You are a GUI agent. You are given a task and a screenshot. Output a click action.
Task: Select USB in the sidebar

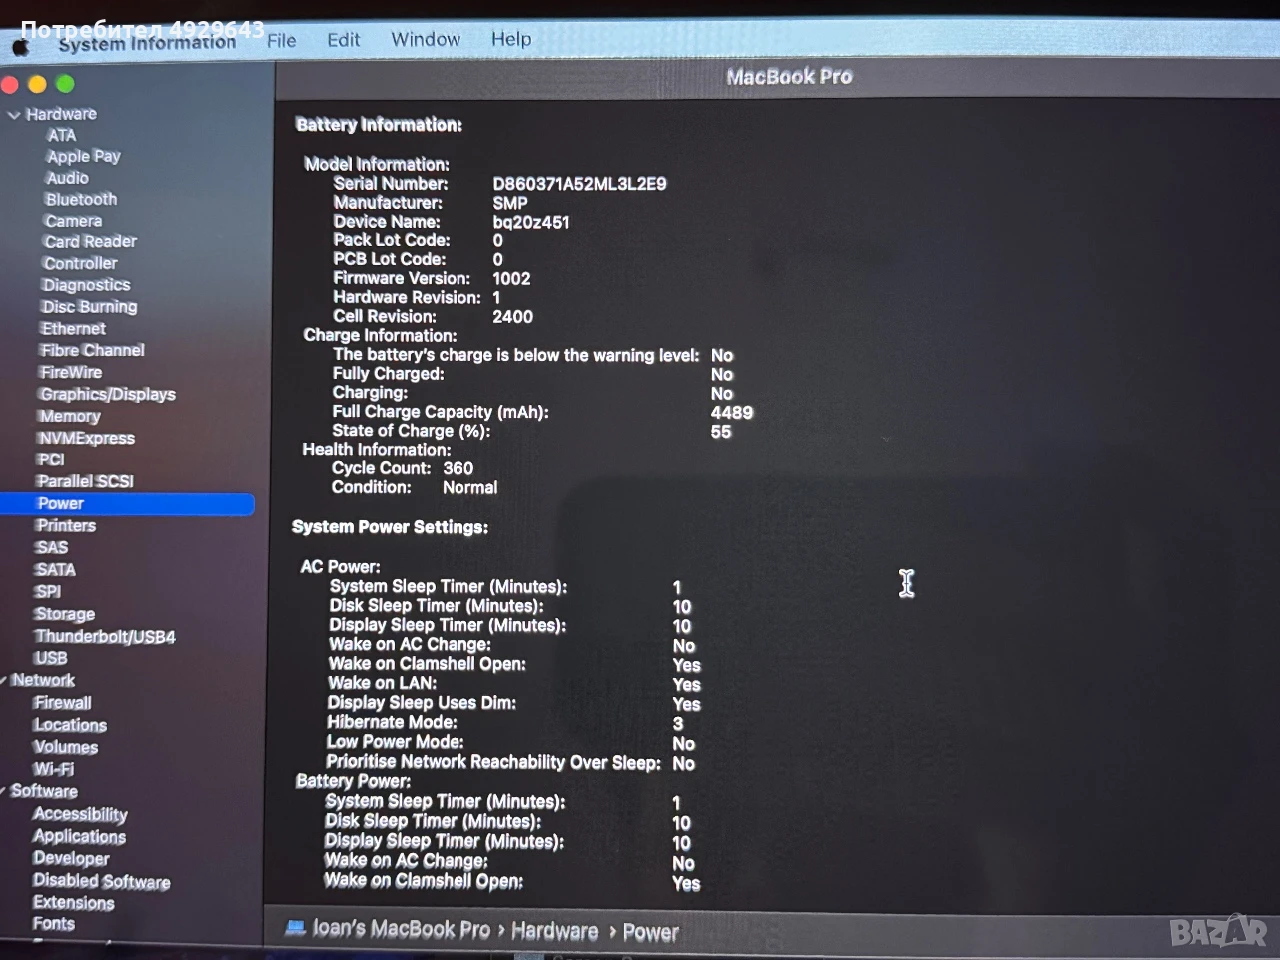pyautogui.click(x=51, y=658)
